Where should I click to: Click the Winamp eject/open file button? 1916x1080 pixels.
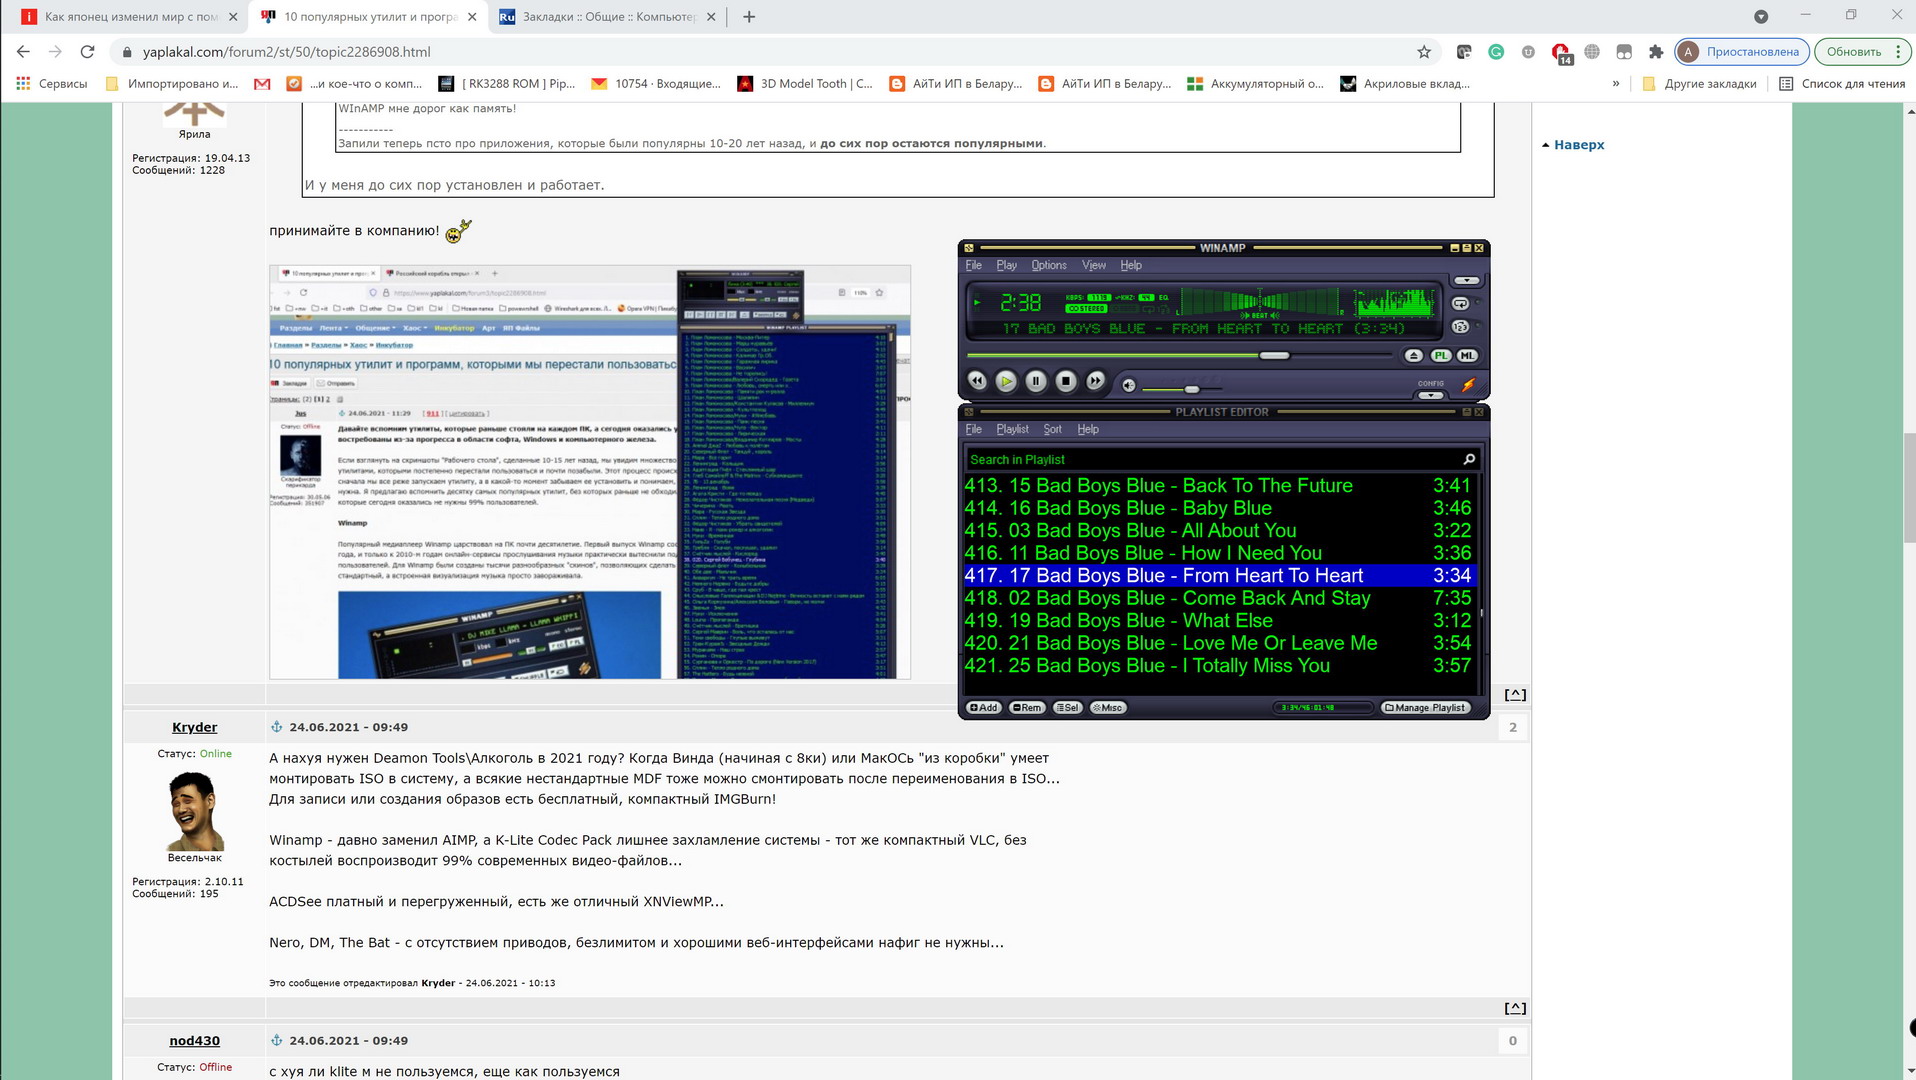tap(1413, 356)
